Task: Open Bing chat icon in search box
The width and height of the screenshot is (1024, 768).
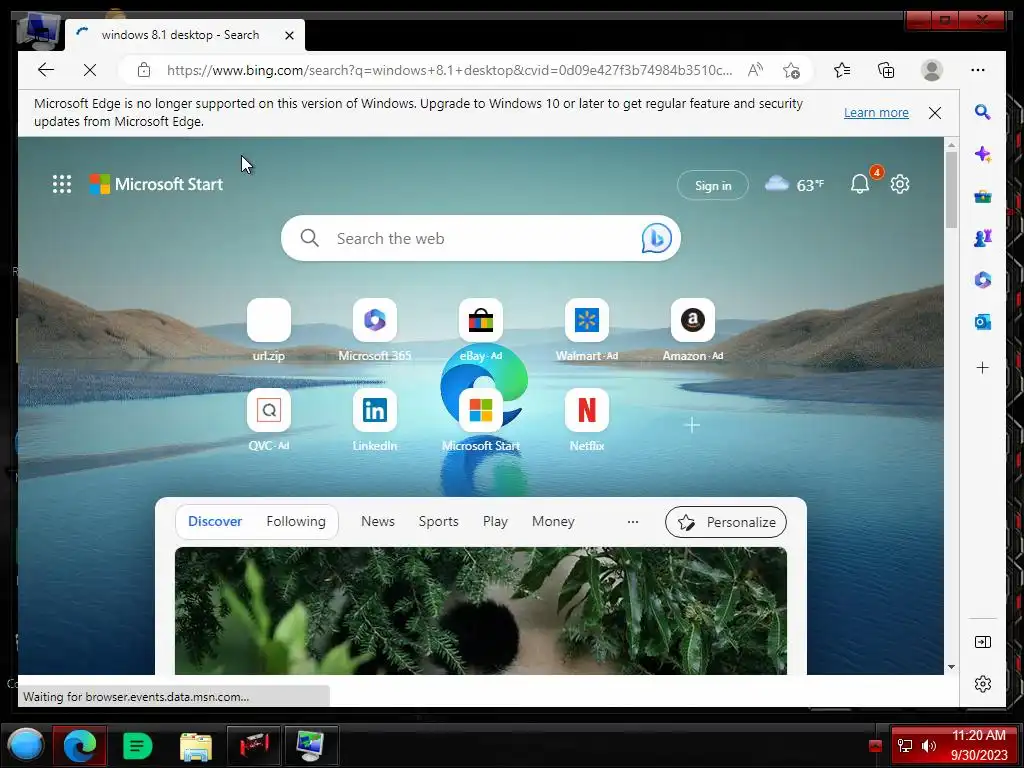Action: click(656, 238)
